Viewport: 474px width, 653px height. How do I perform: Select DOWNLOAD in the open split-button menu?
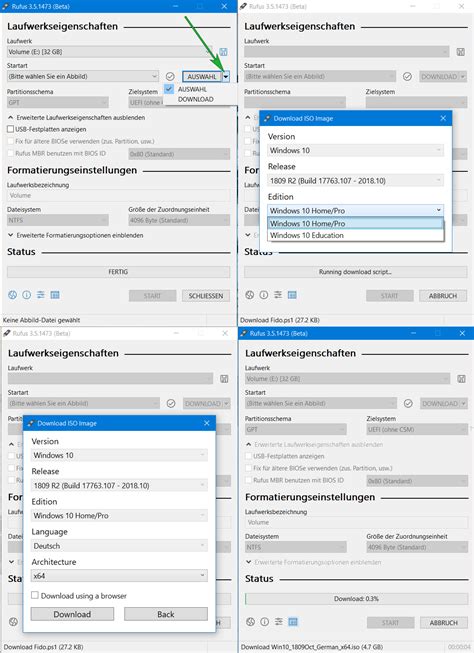click(x=195, y=100)
